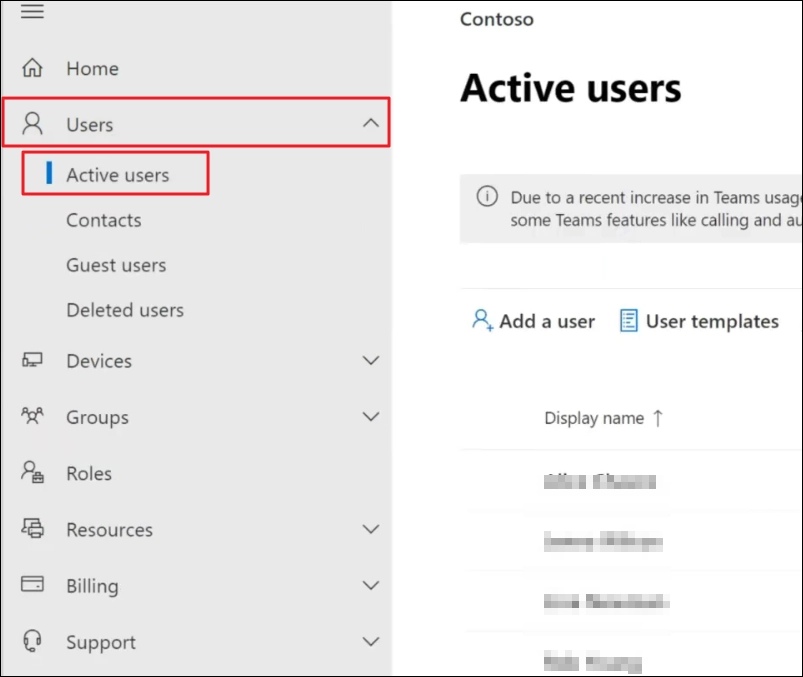Click the Roles icon in the sidebar

pos(30,473)
